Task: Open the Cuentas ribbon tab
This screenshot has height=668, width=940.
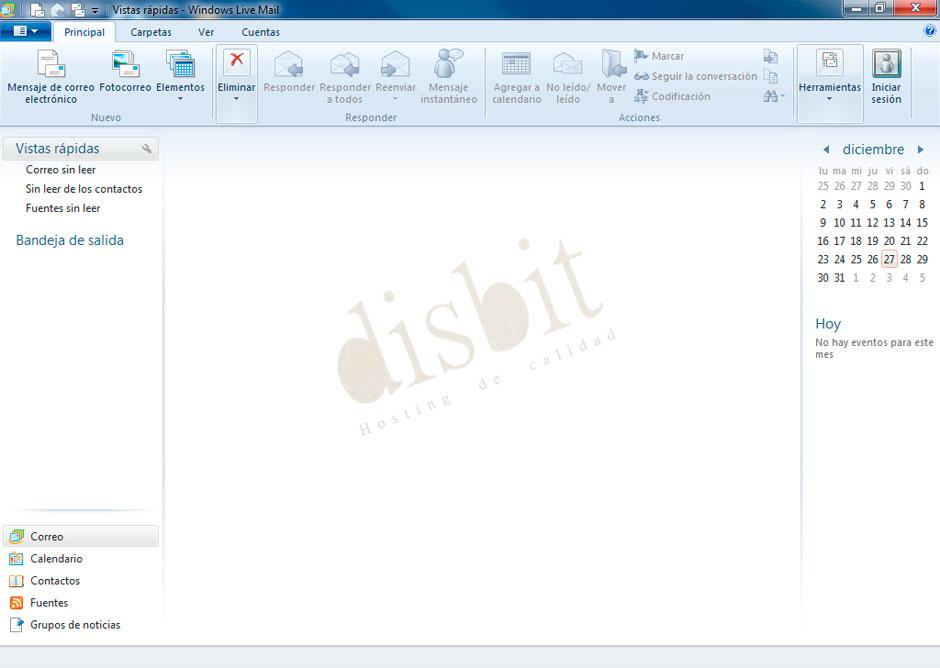Action: [260, 31]
